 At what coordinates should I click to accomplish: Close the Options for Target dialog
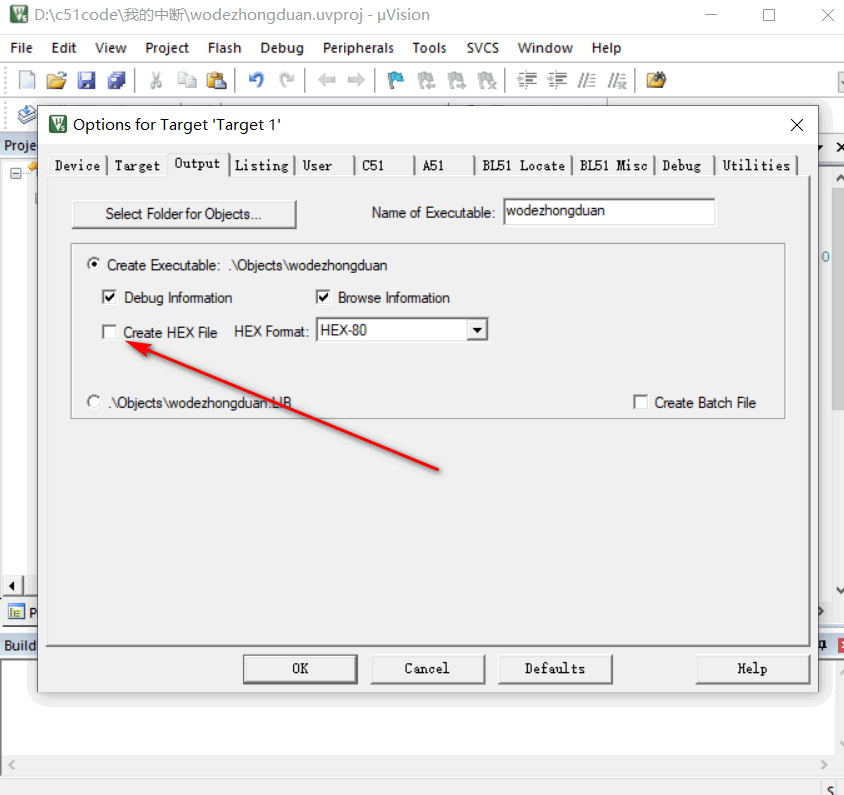[797, 125]
